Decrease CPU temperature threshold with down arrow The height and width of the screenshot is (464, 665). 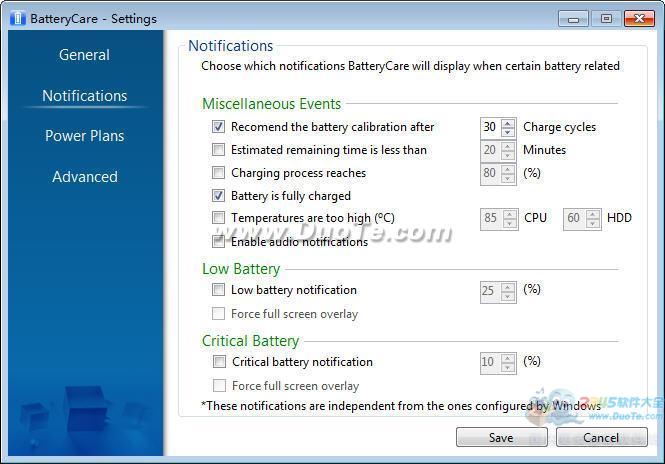[x=509, y=224]
